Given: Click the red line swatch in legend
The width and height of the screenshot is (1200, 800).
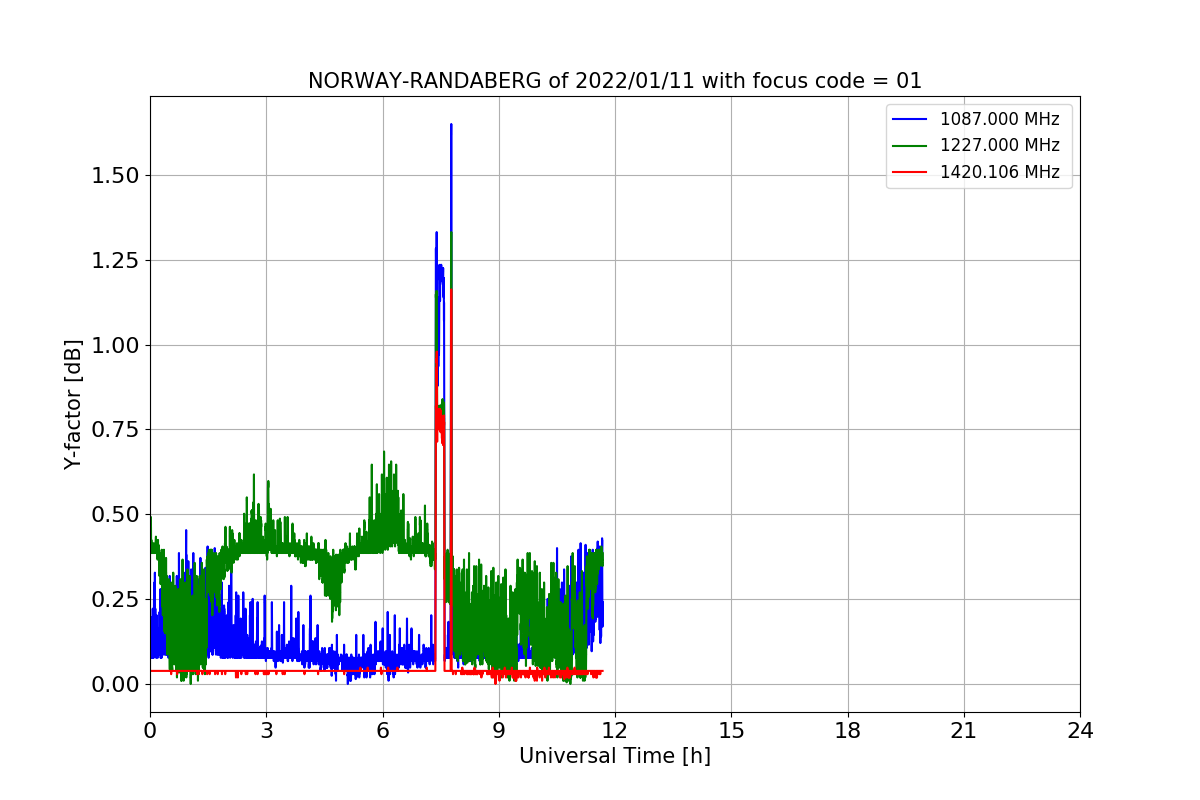Looking at the screenshot, I should 910,172.
